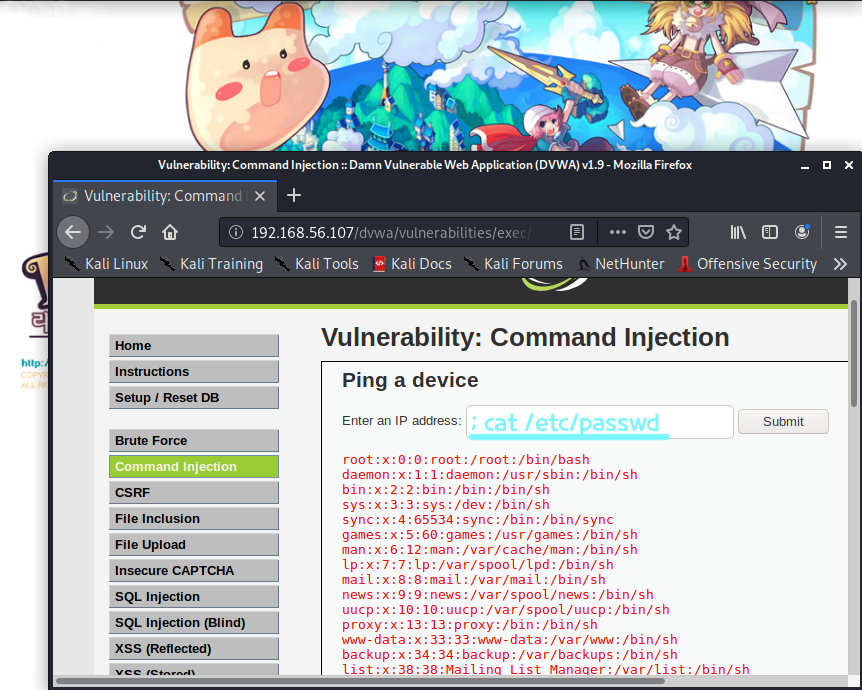
Task: Open Kali Linux bookmark
Action: [x=107, y=264]
